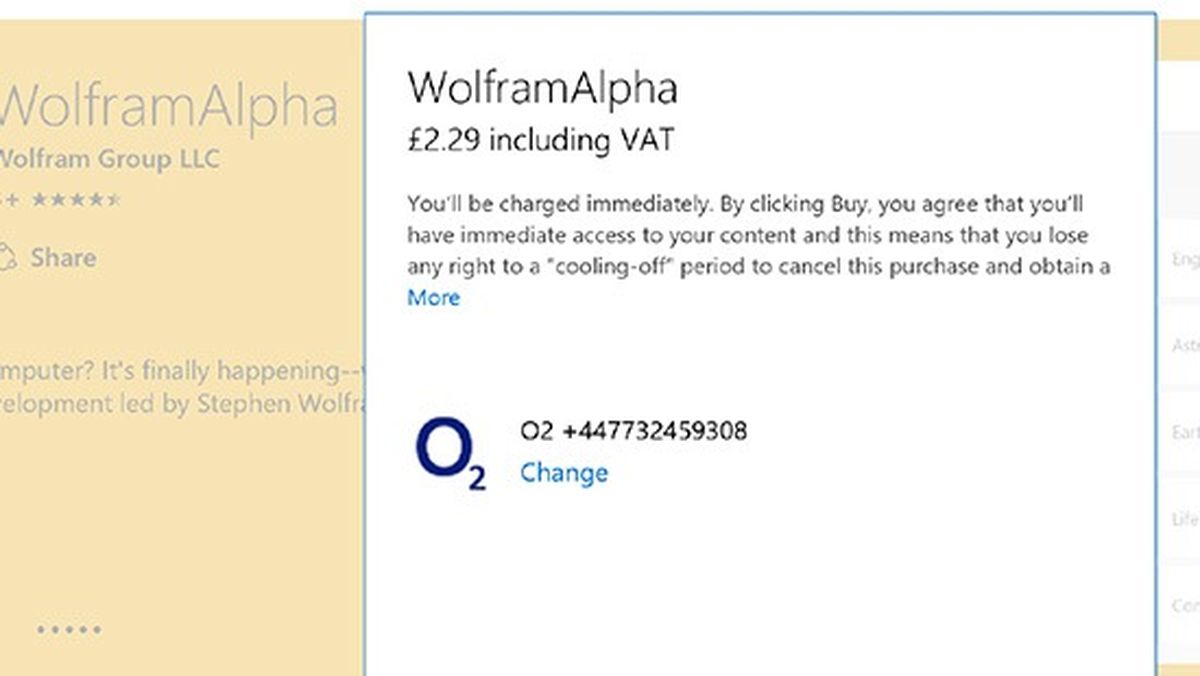Click the large WolframAlpha title behind the dialog
The image size is (1200, 676).
170,106
